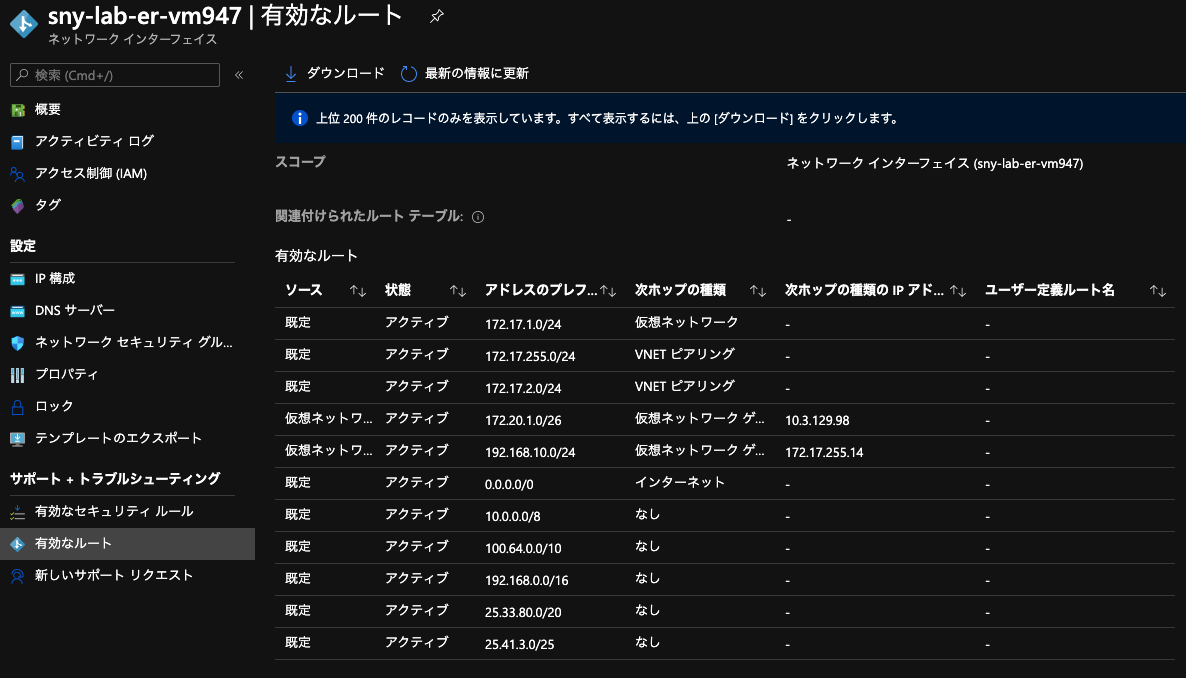Pin the 有効なルート page using the pin icon
Screen dimensions: 1186x678
pos(434,16)
